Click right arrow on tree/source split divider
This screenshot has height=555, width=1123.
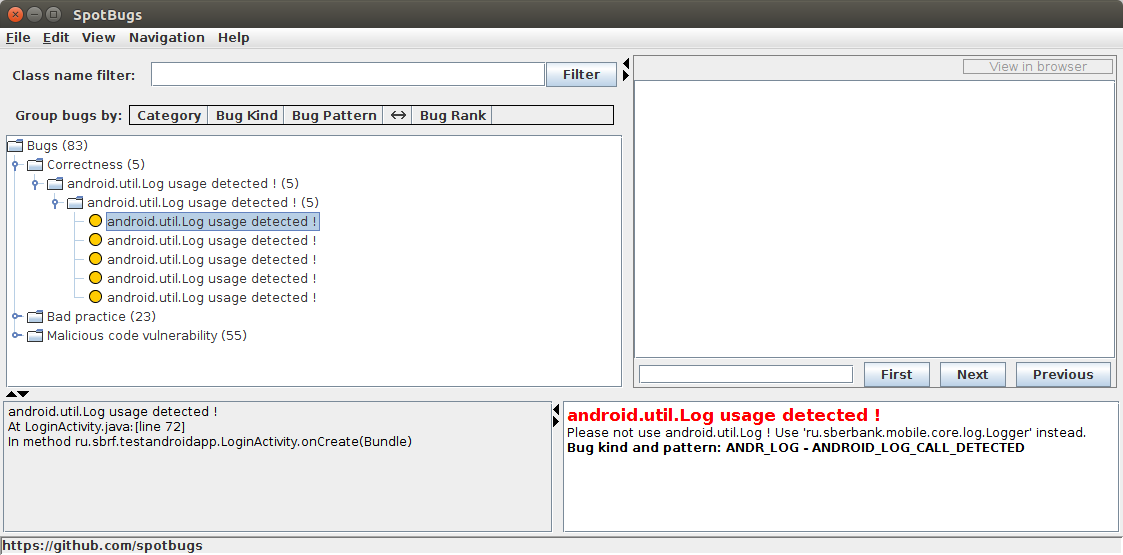[x=627, y=75]
